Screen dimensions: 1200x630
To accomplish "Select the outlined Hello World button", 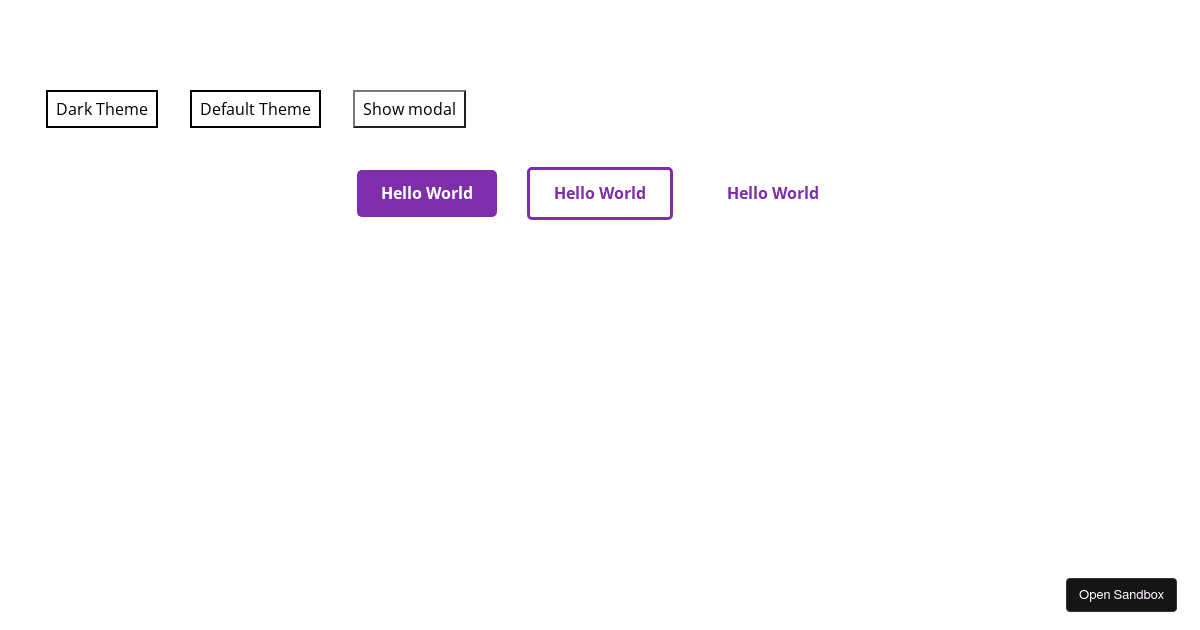I will click(x=599, y=193).
